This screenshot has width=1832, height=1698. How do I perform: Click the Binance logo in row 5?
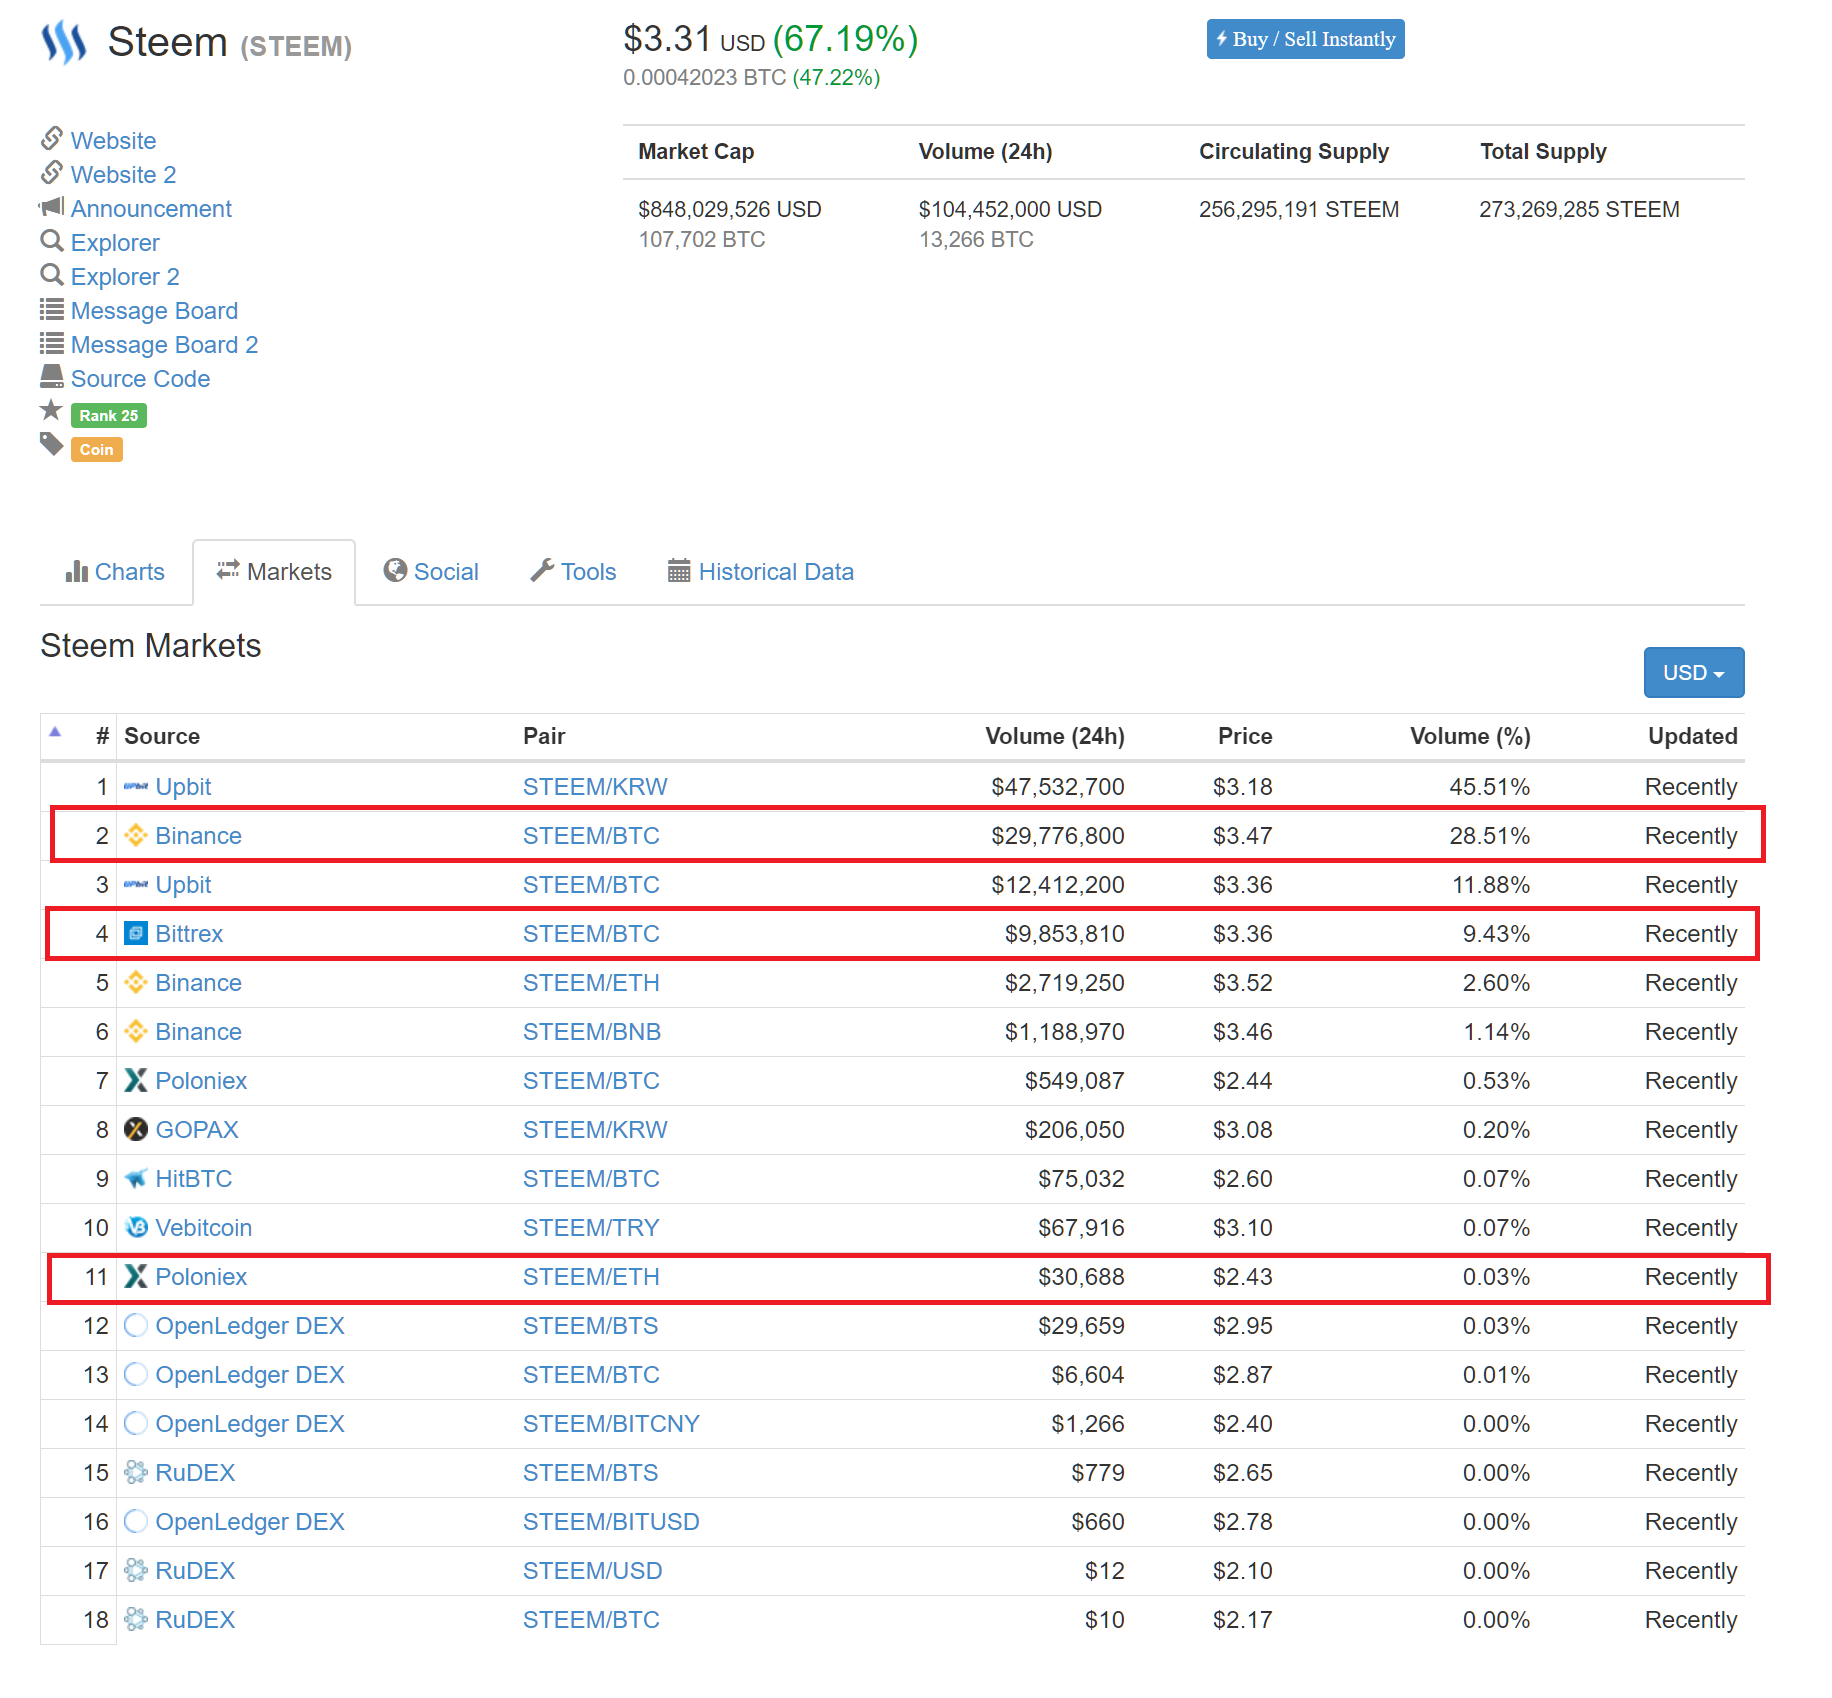(136, 983)
